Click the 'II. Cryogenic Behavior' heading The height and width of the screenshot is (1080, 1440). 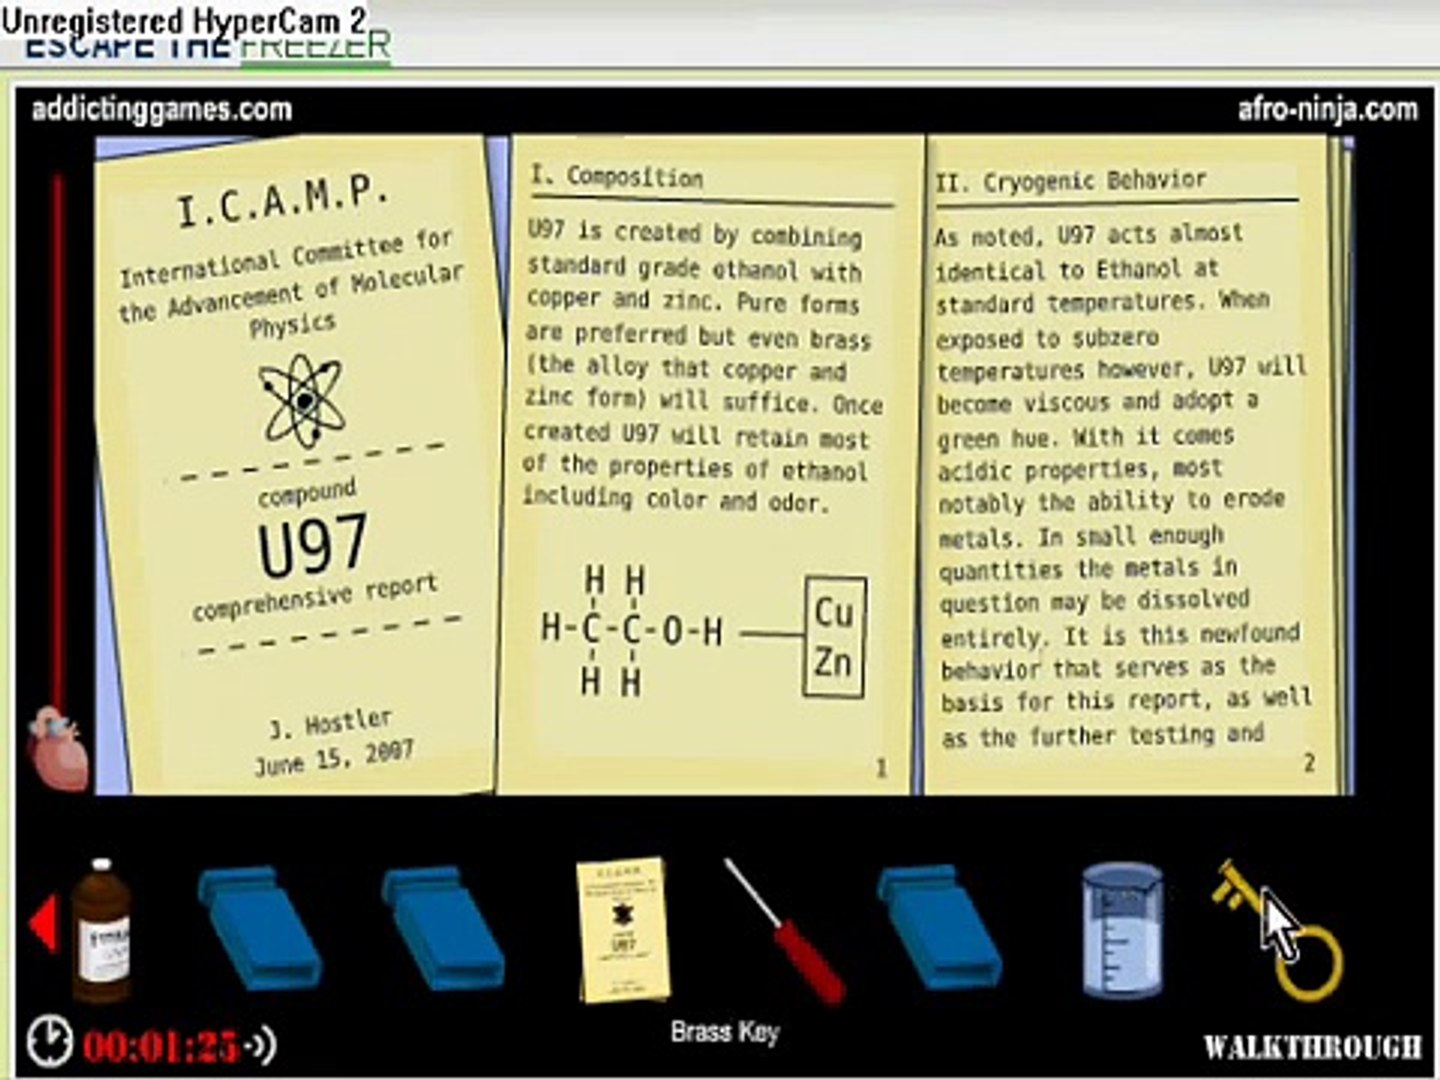[1071, 181]
